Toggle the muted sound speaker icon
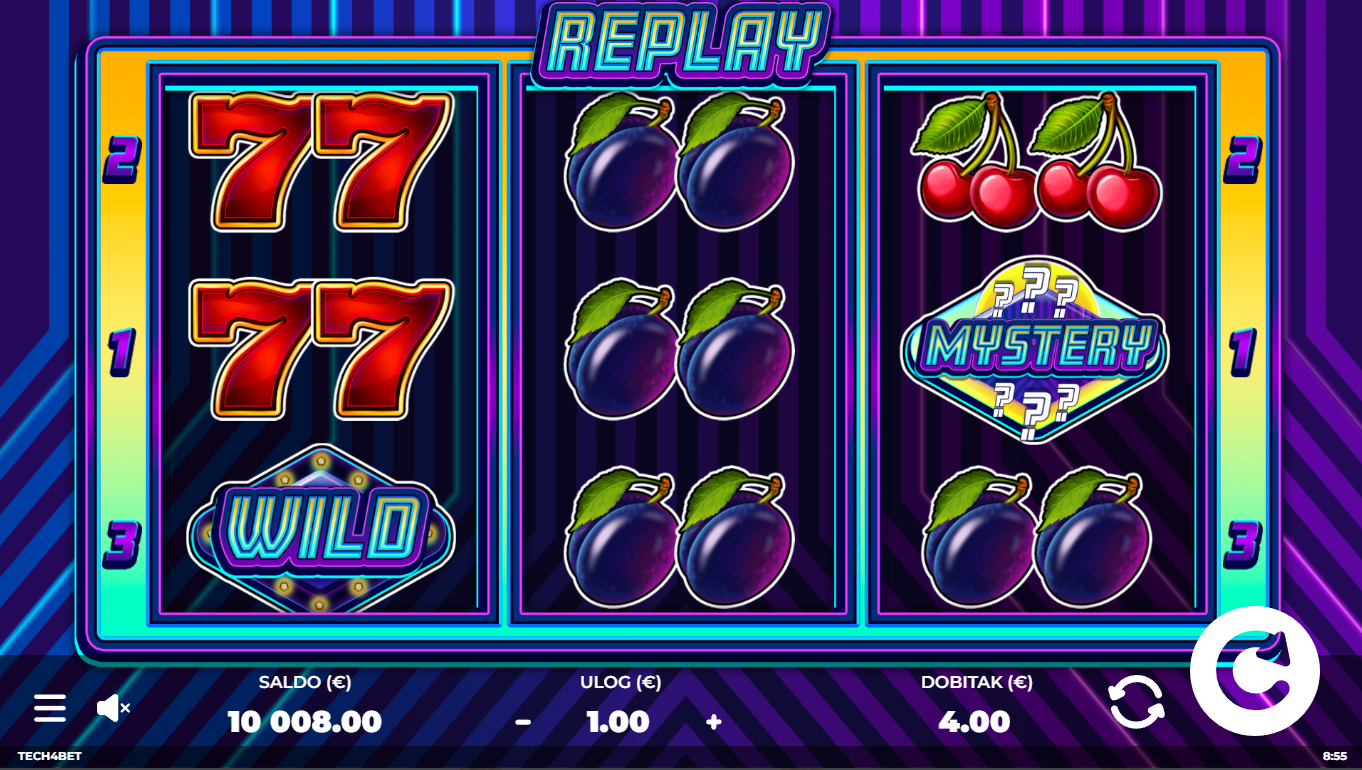Image resolution: width=1362 pixels, height=770 pixels. tap(113, 708)
